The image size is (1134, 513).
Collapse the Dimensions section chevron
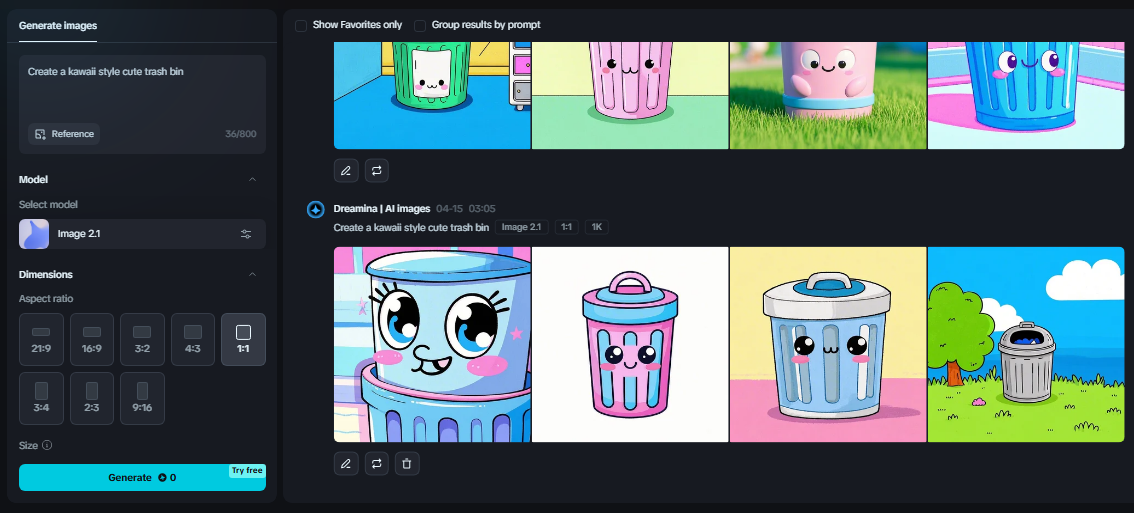pos(252,274)
